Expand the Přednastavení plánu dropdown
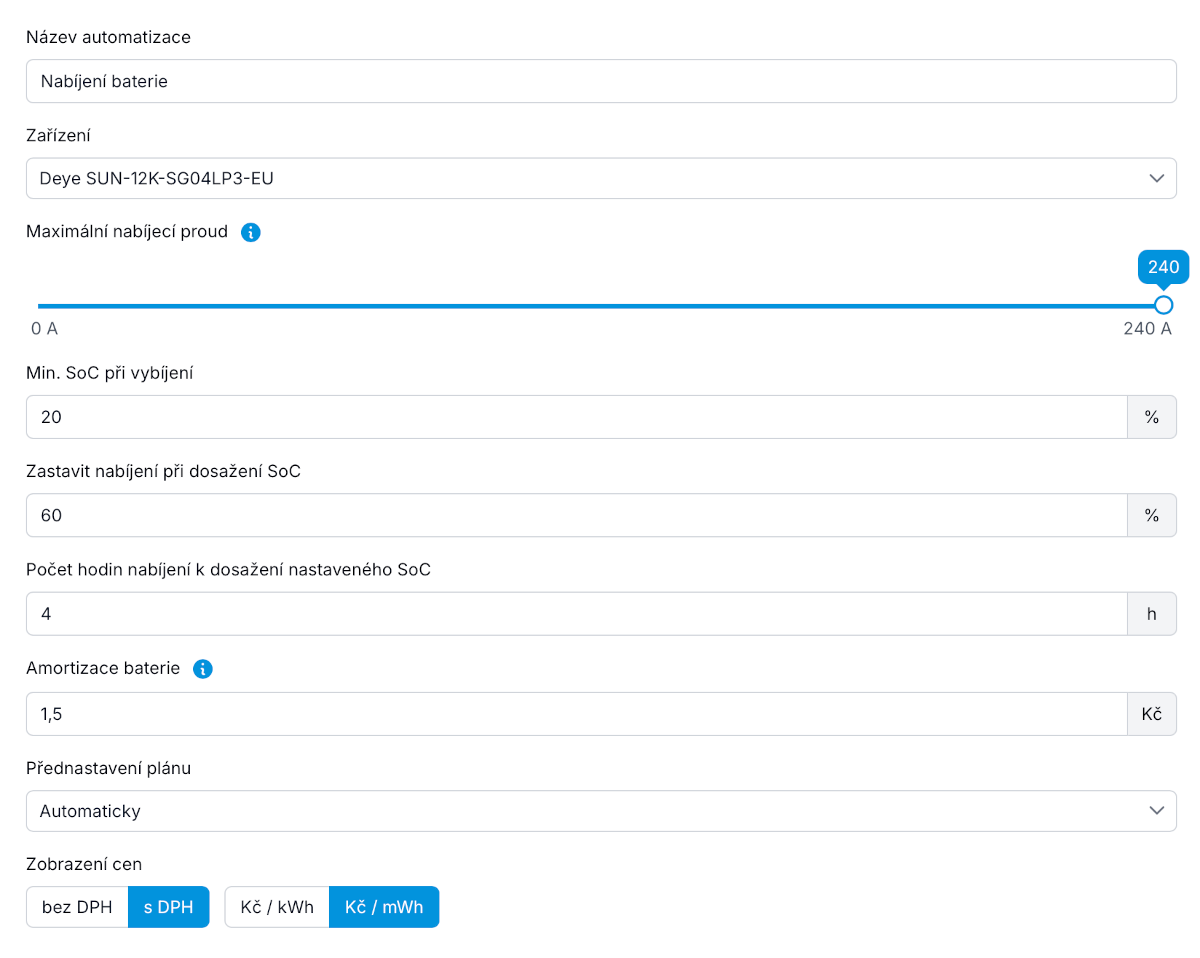Viewport: 1200px width, 958px height. tap(600, 811)
